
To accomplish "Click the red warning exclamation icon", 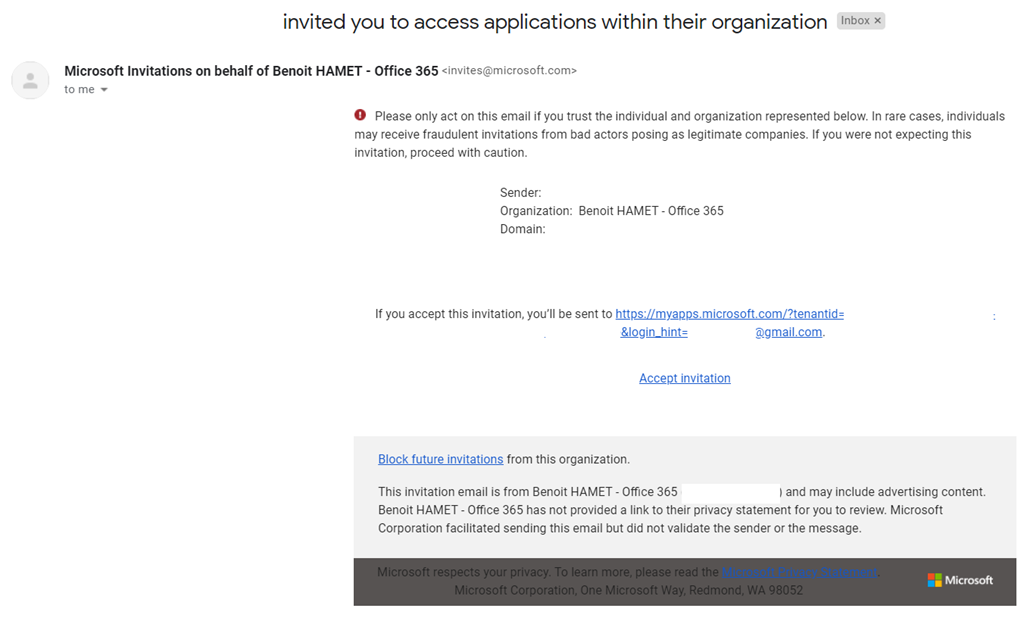I will tap(361, 116).
